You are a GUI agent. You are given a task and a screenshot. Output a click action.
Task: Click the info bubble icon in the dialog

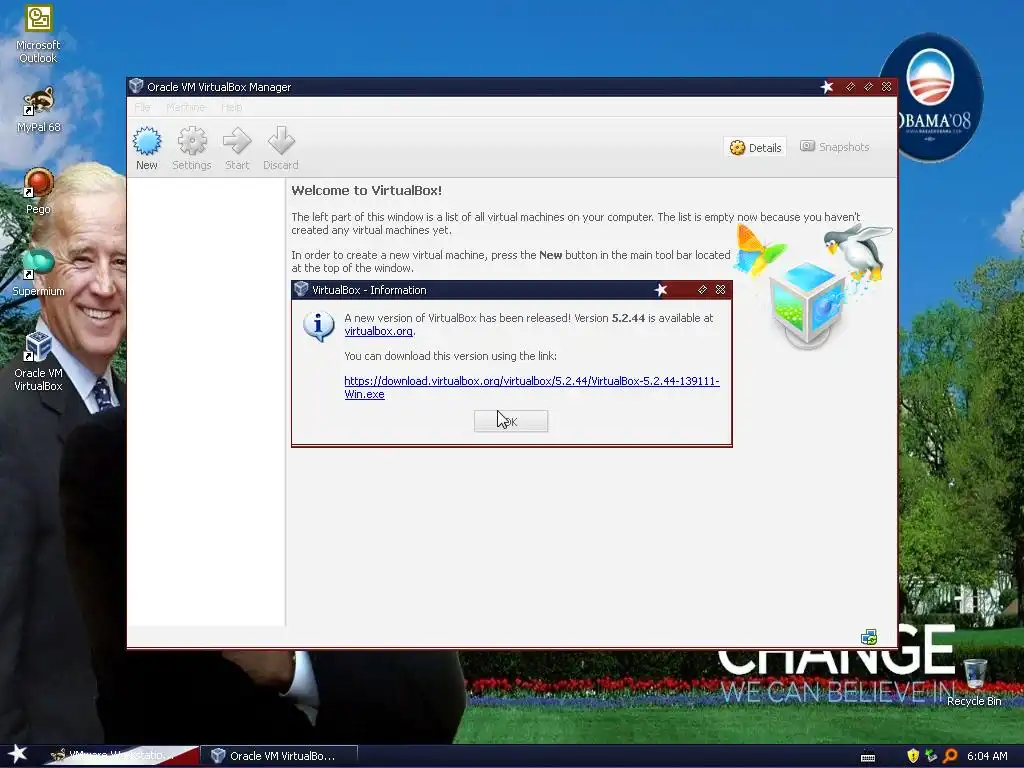[x=318, y=326]
